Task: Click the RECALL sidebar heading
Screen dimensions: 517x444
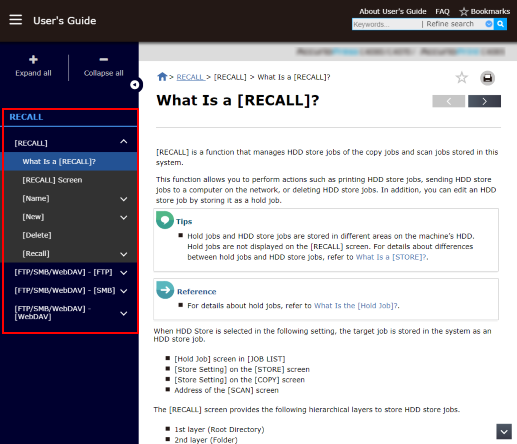Action: [26, 117]
